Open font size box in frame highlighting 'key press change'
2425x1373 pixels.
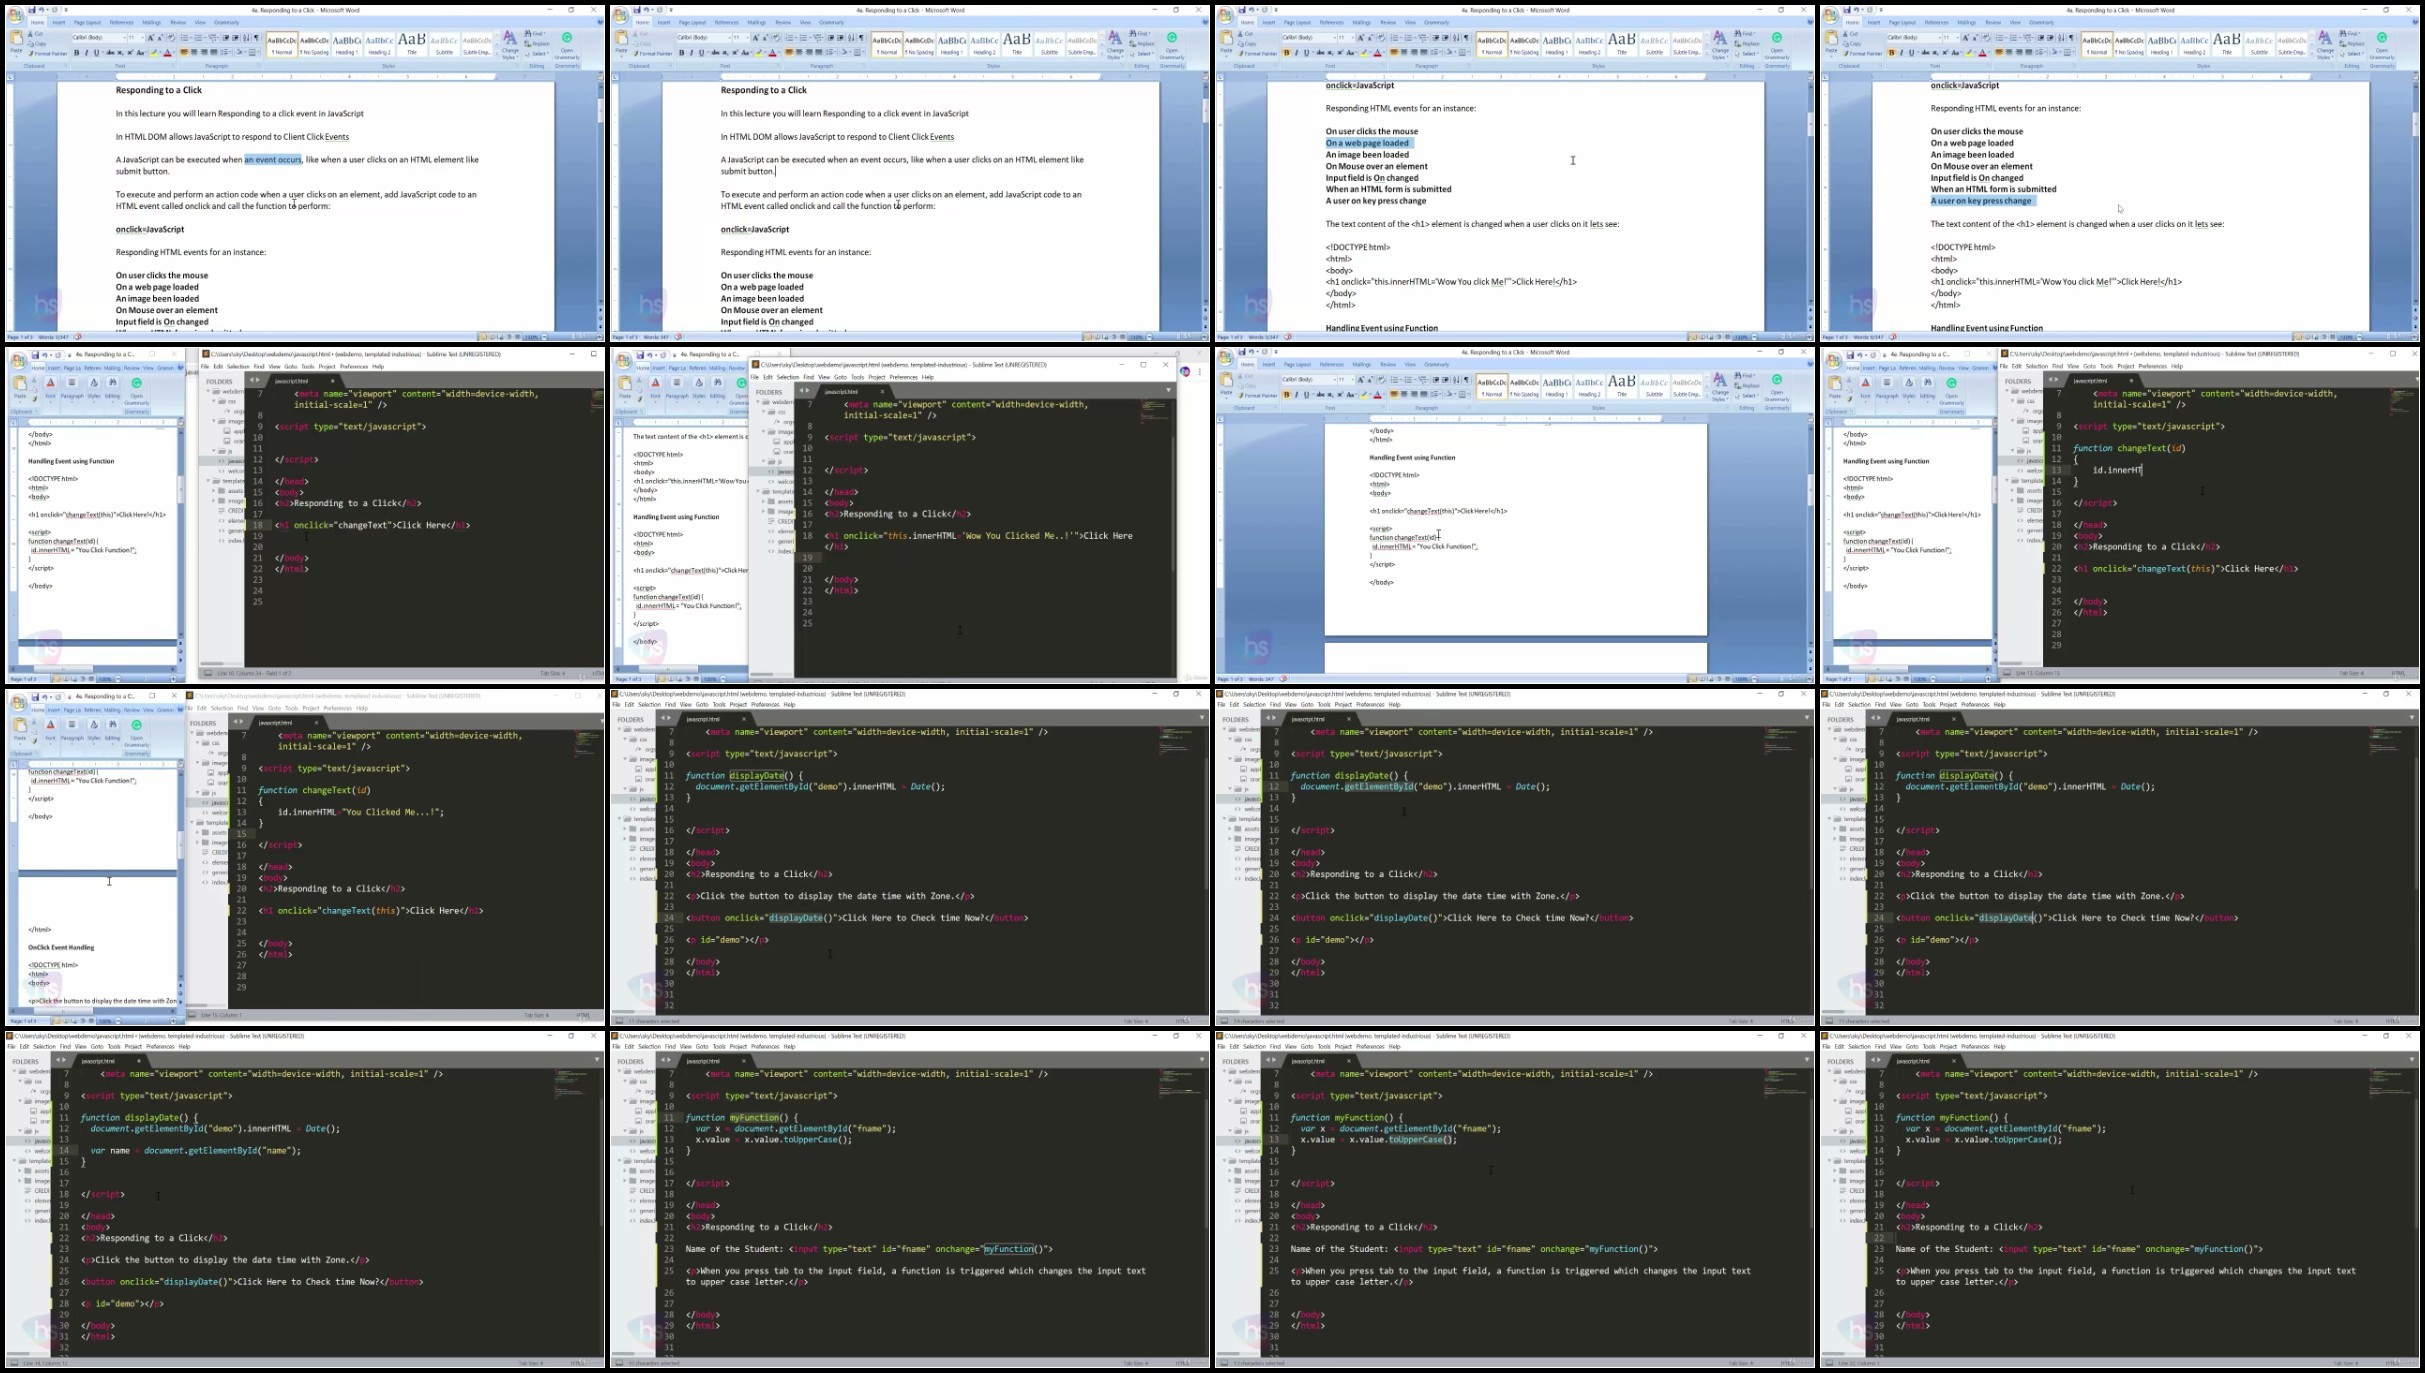[x=1949, y=38]
